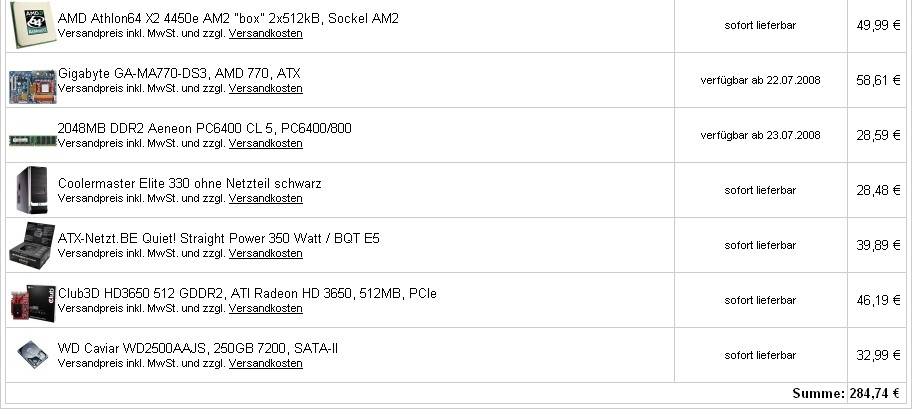Open Versandkosten link under Club3D HD3650
919x410 pixels.
pos(266,309)
